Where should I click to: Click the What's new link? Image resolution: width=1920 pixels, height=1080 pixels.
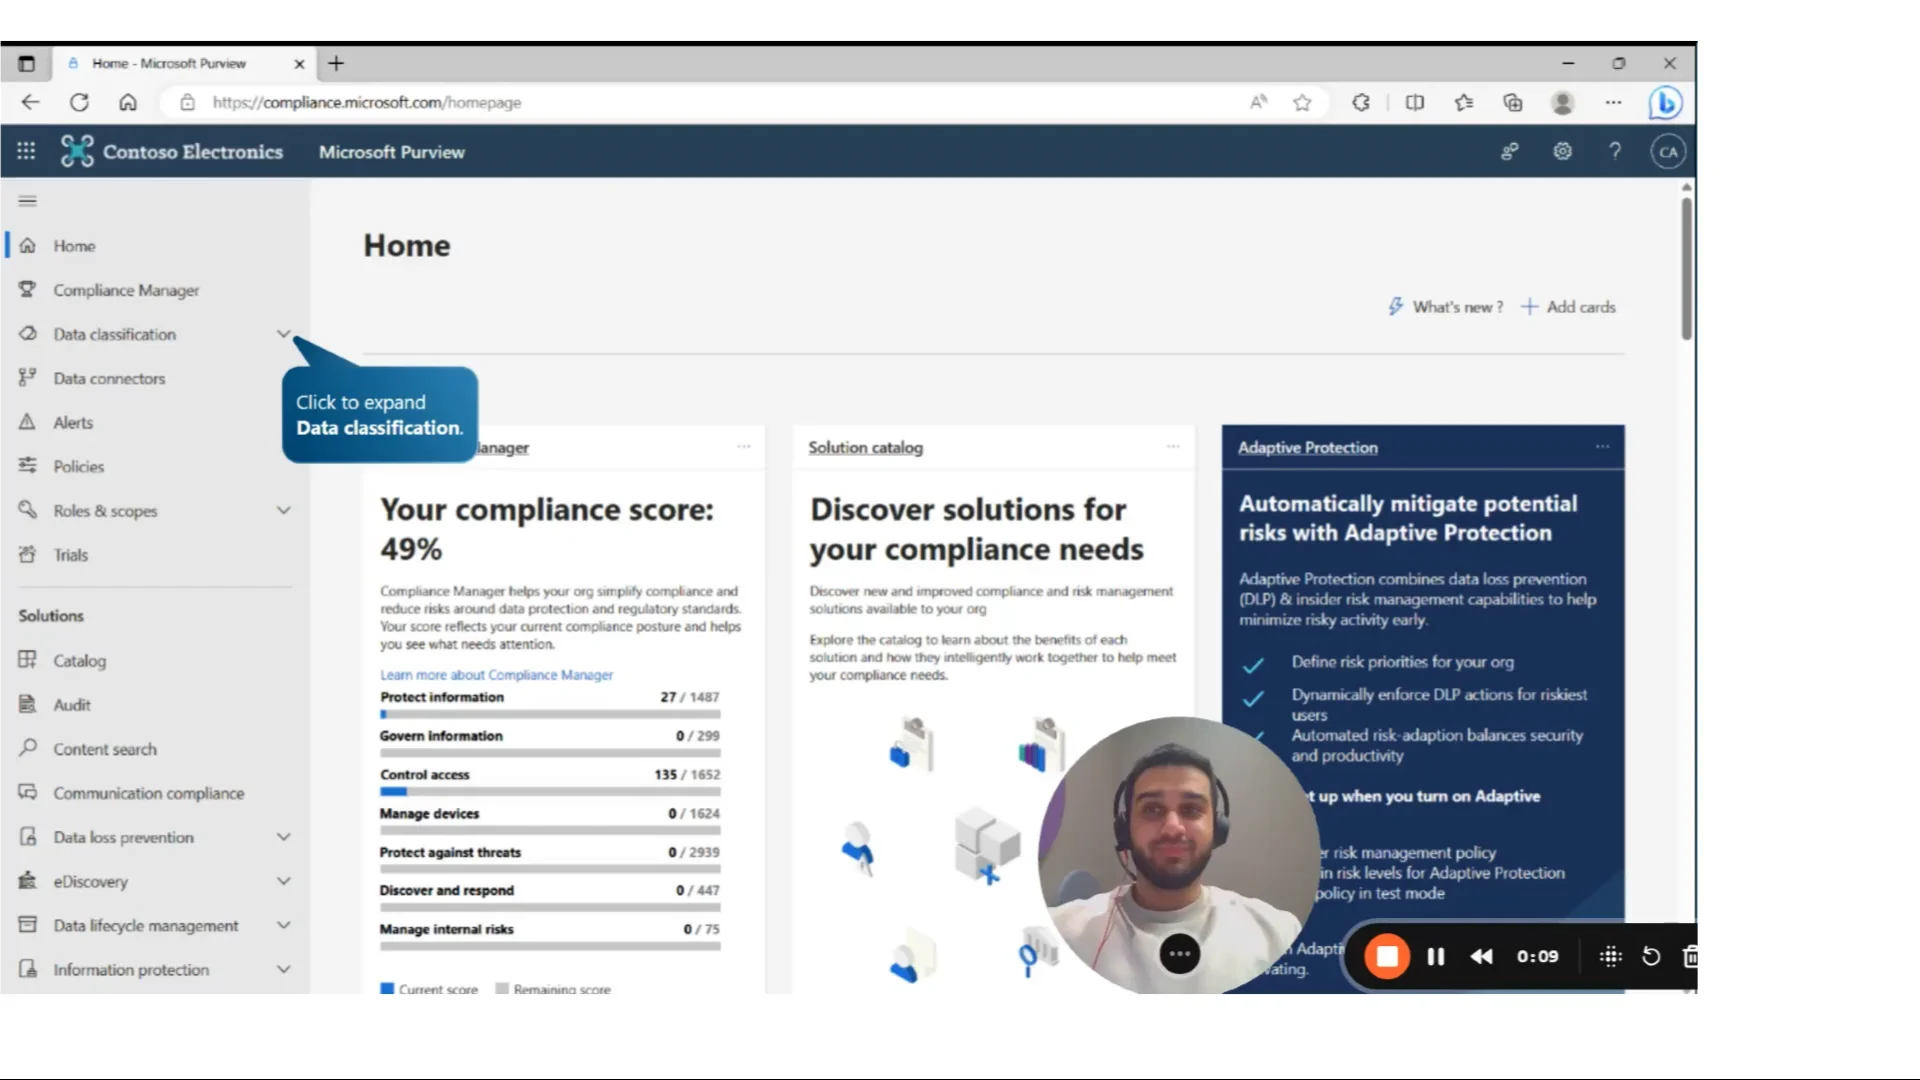pyautogui.click(x=1457, y=307)
